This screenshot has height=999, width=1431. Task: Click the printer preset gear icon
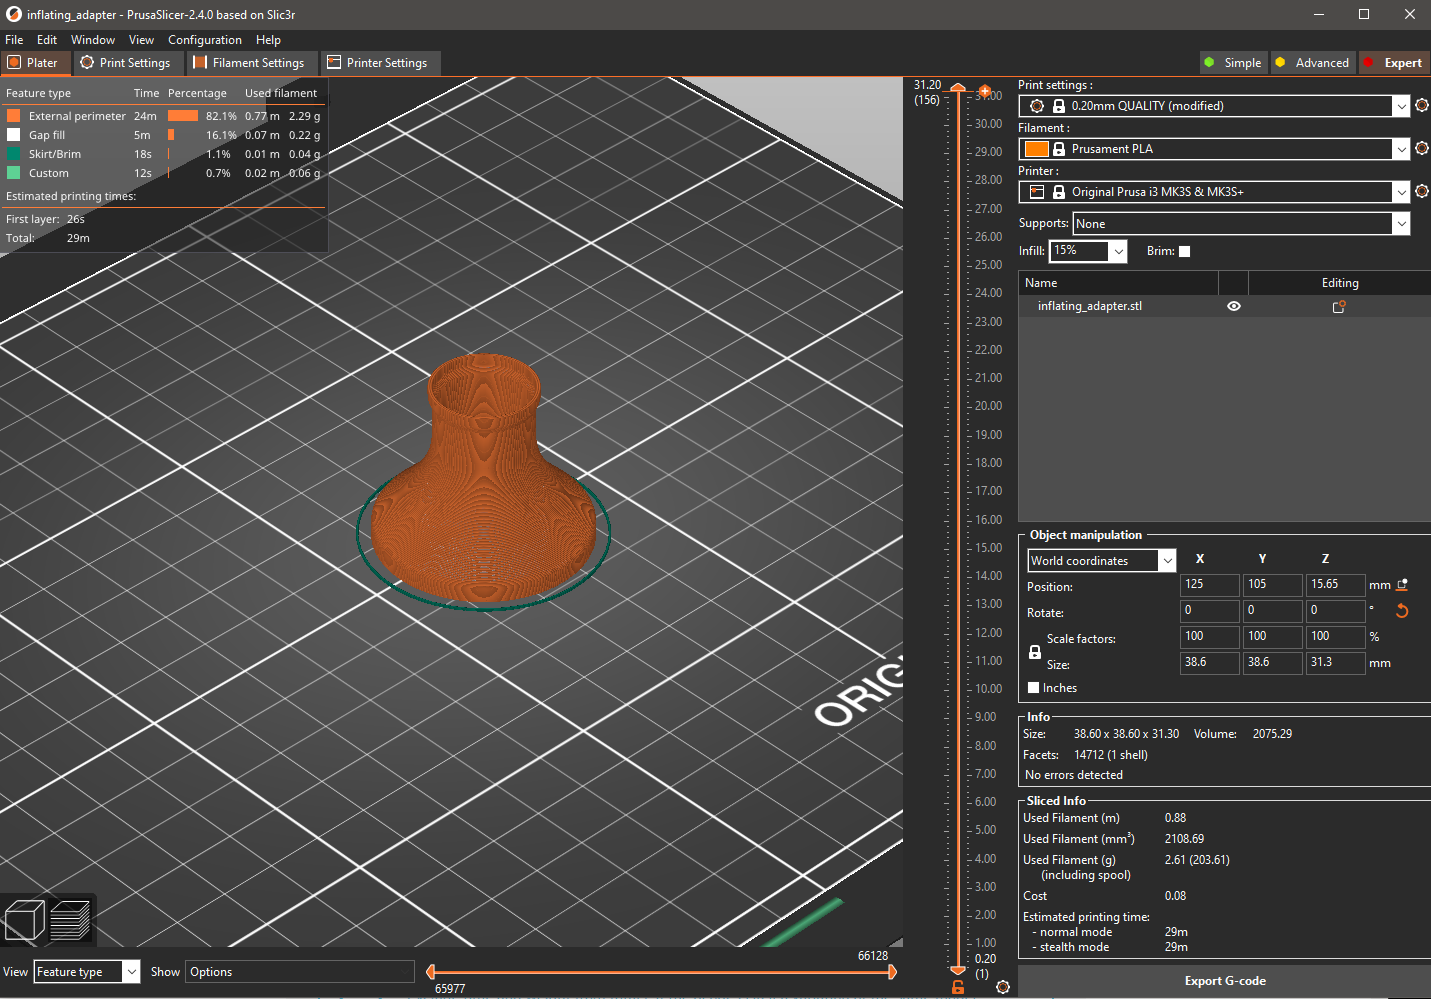[x=1422, y=191]
